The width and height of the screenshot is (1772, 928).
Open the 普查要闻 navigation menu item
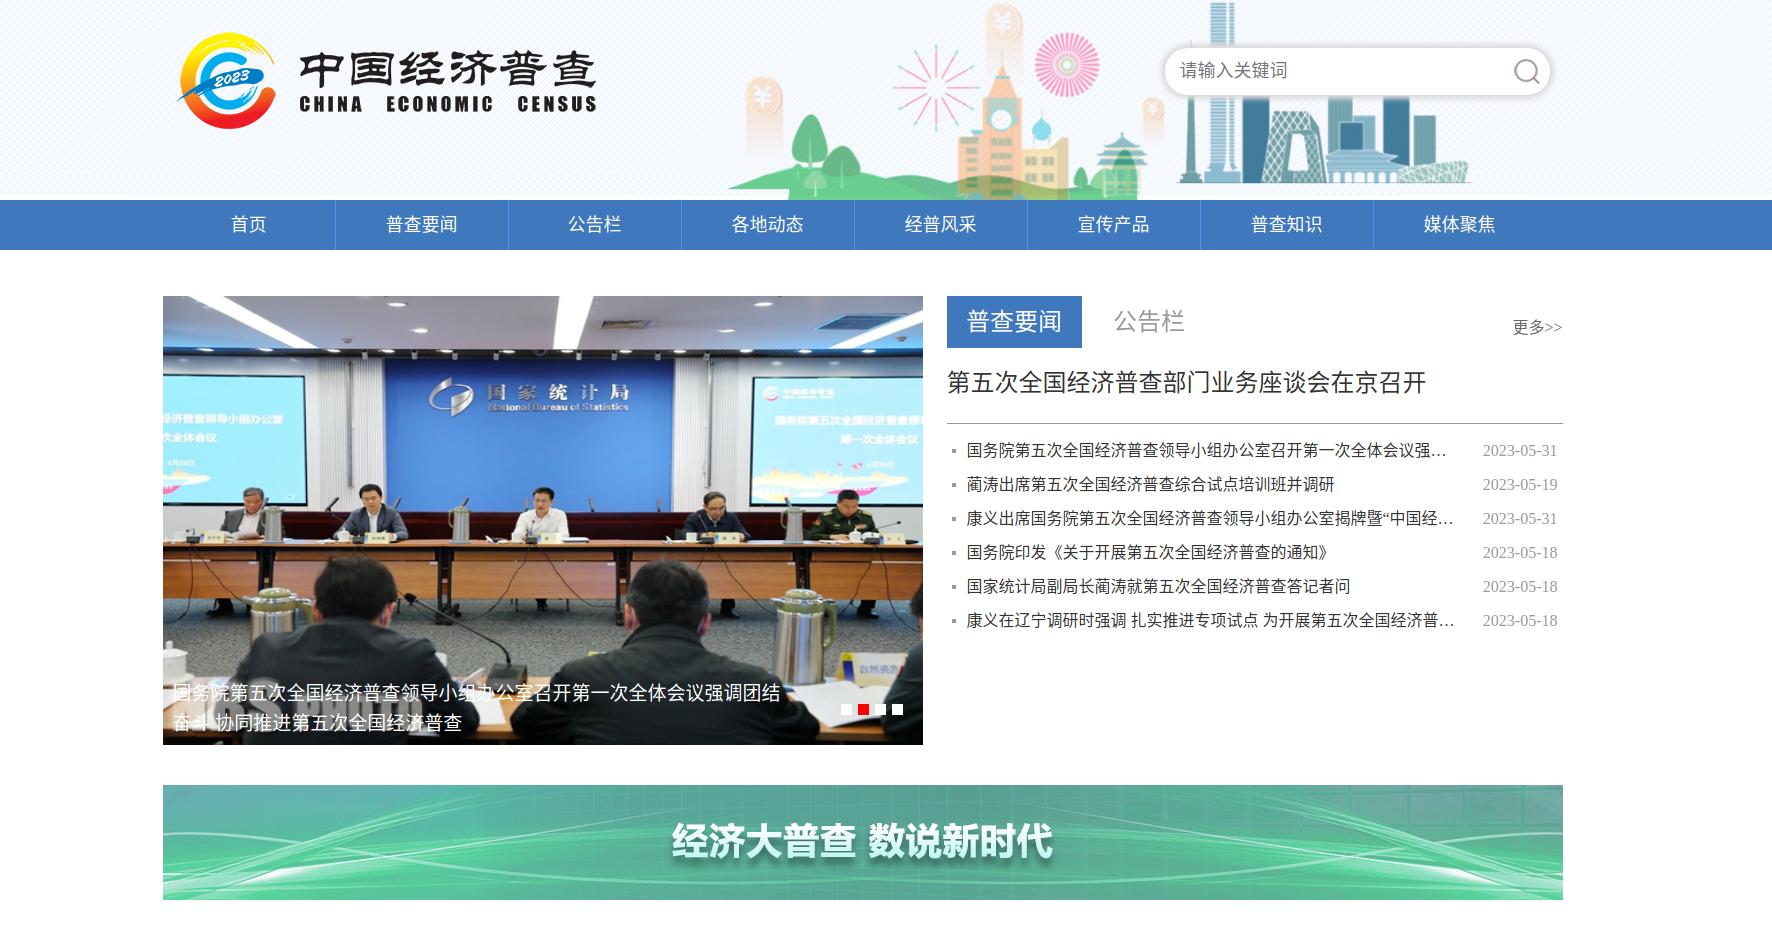click(421, 225)
